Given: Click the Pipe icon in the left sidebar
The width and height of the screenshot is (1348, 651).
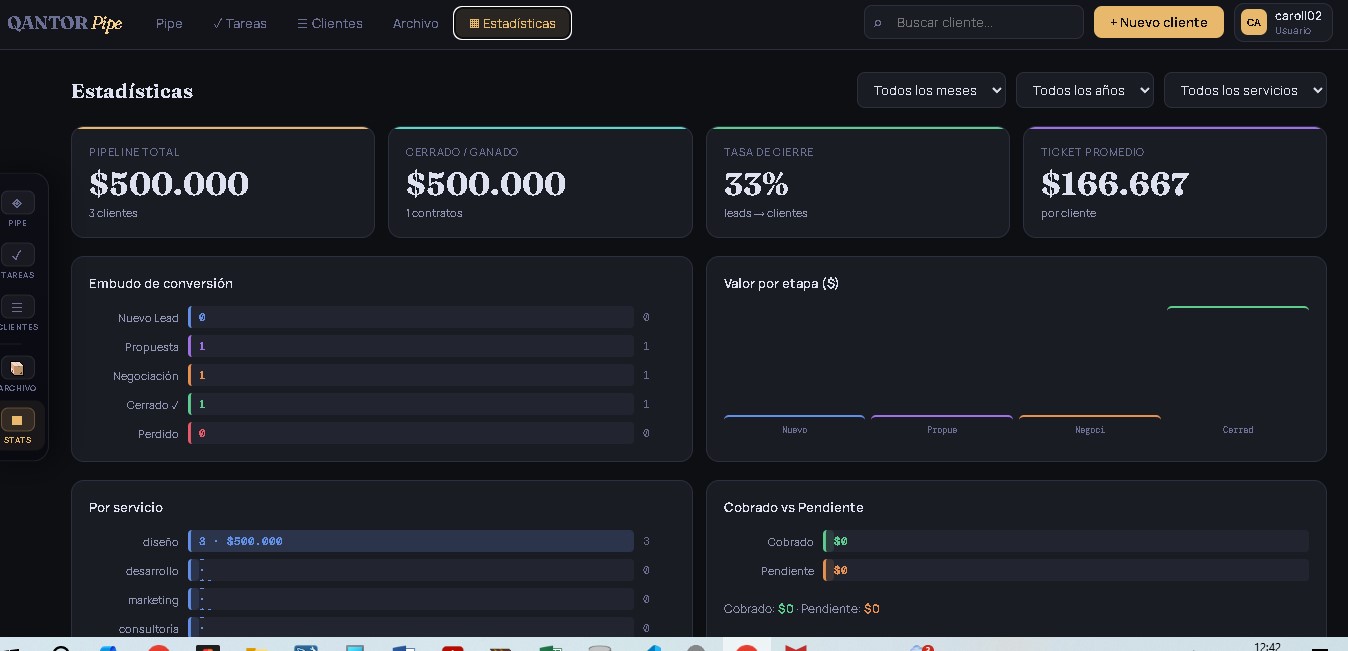Looking at the screenshot, I should (17, 203).
